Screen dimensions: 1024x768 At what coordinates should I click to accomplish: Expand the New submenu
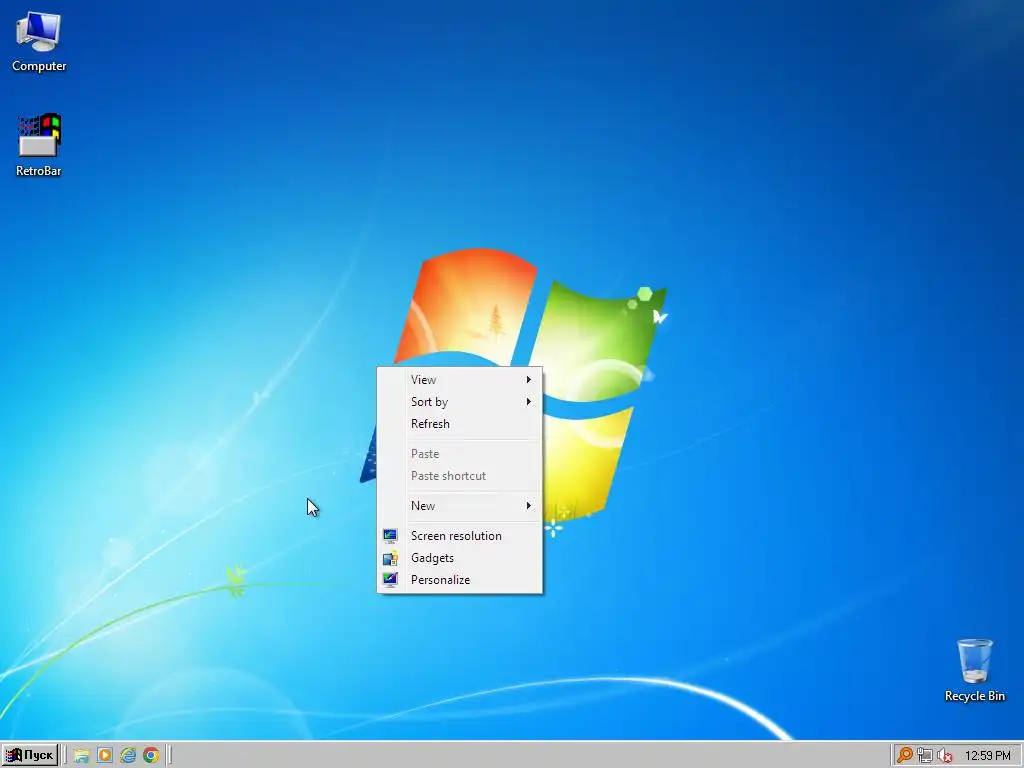[460, 506]
